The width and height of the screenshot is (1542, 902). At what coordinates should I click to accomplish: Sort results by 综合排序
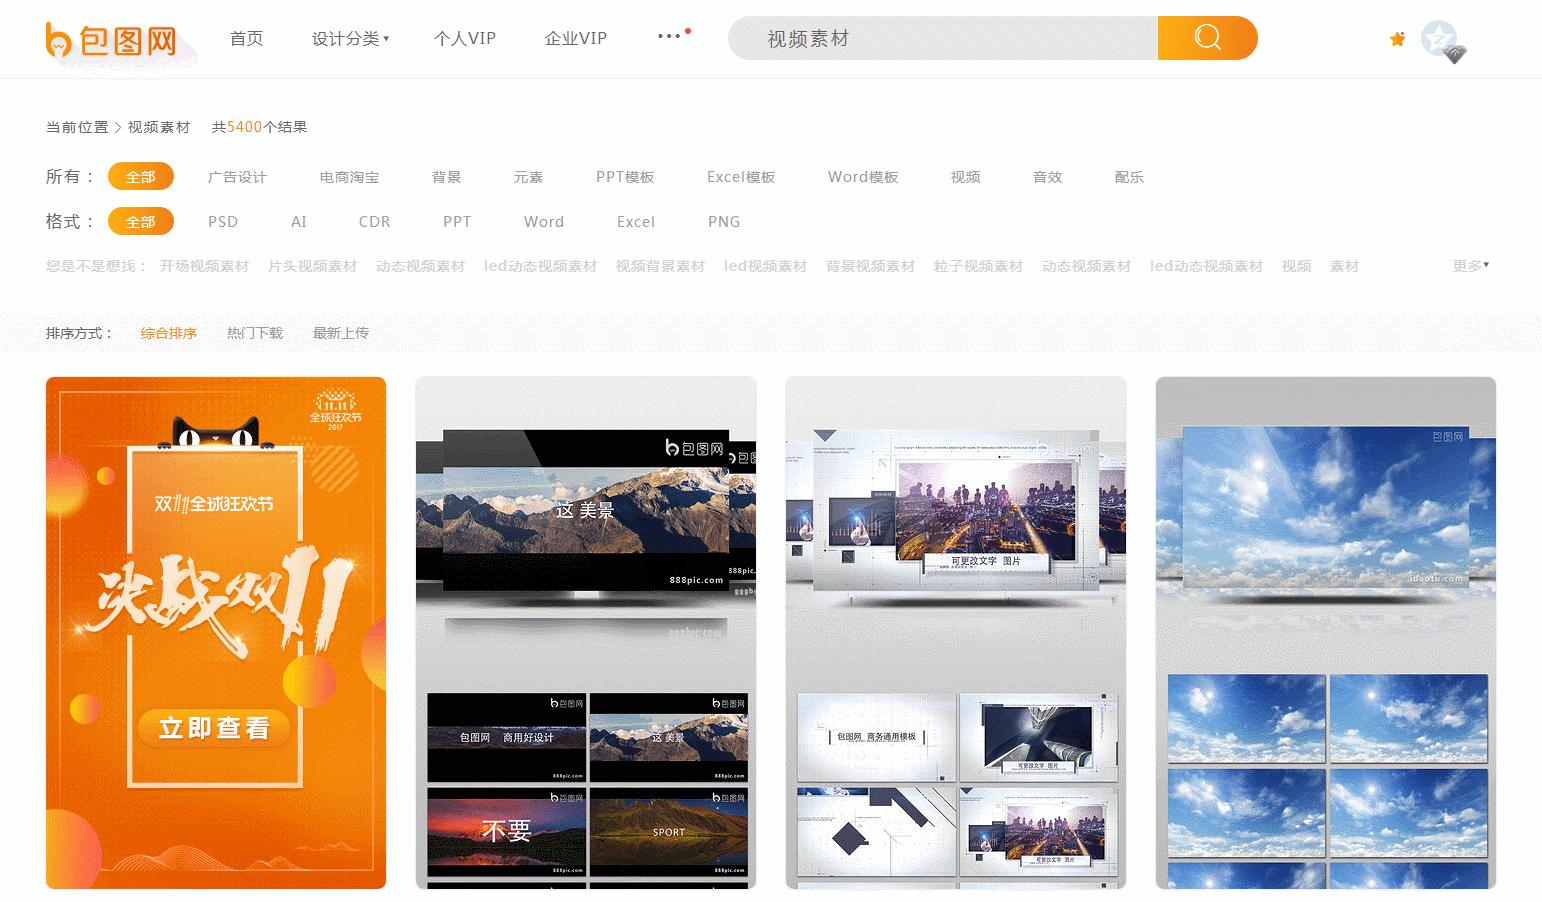pyautogui.click(x=168, y=333)
